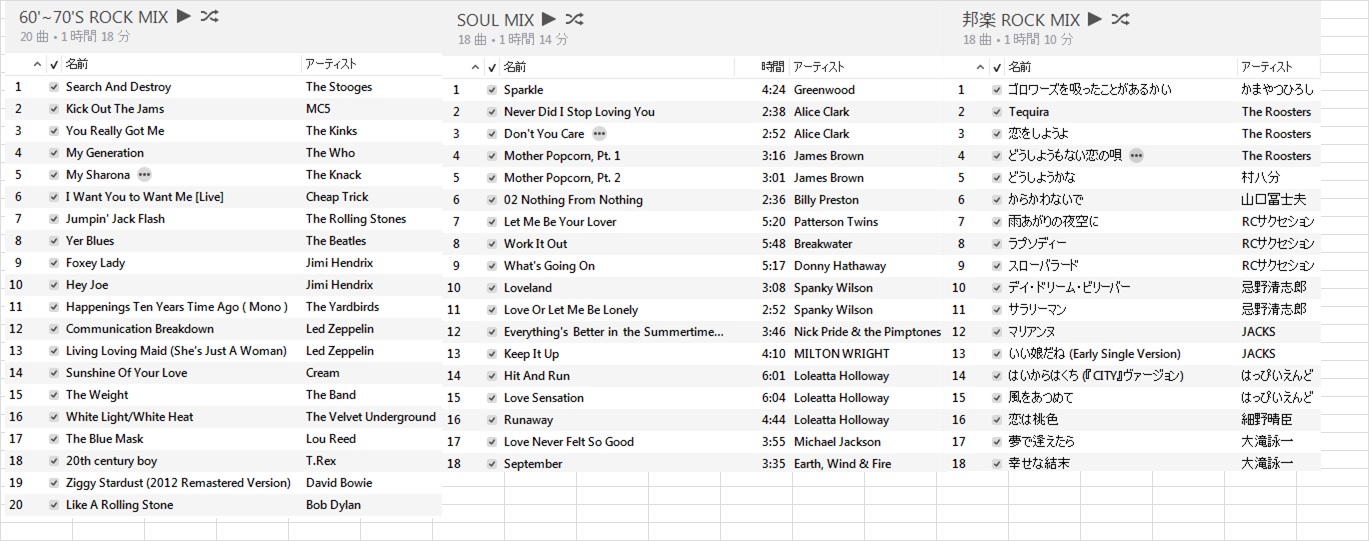Select the track Love Sensation
This screenshot has width=1369, height=541.
click(544, 398)
